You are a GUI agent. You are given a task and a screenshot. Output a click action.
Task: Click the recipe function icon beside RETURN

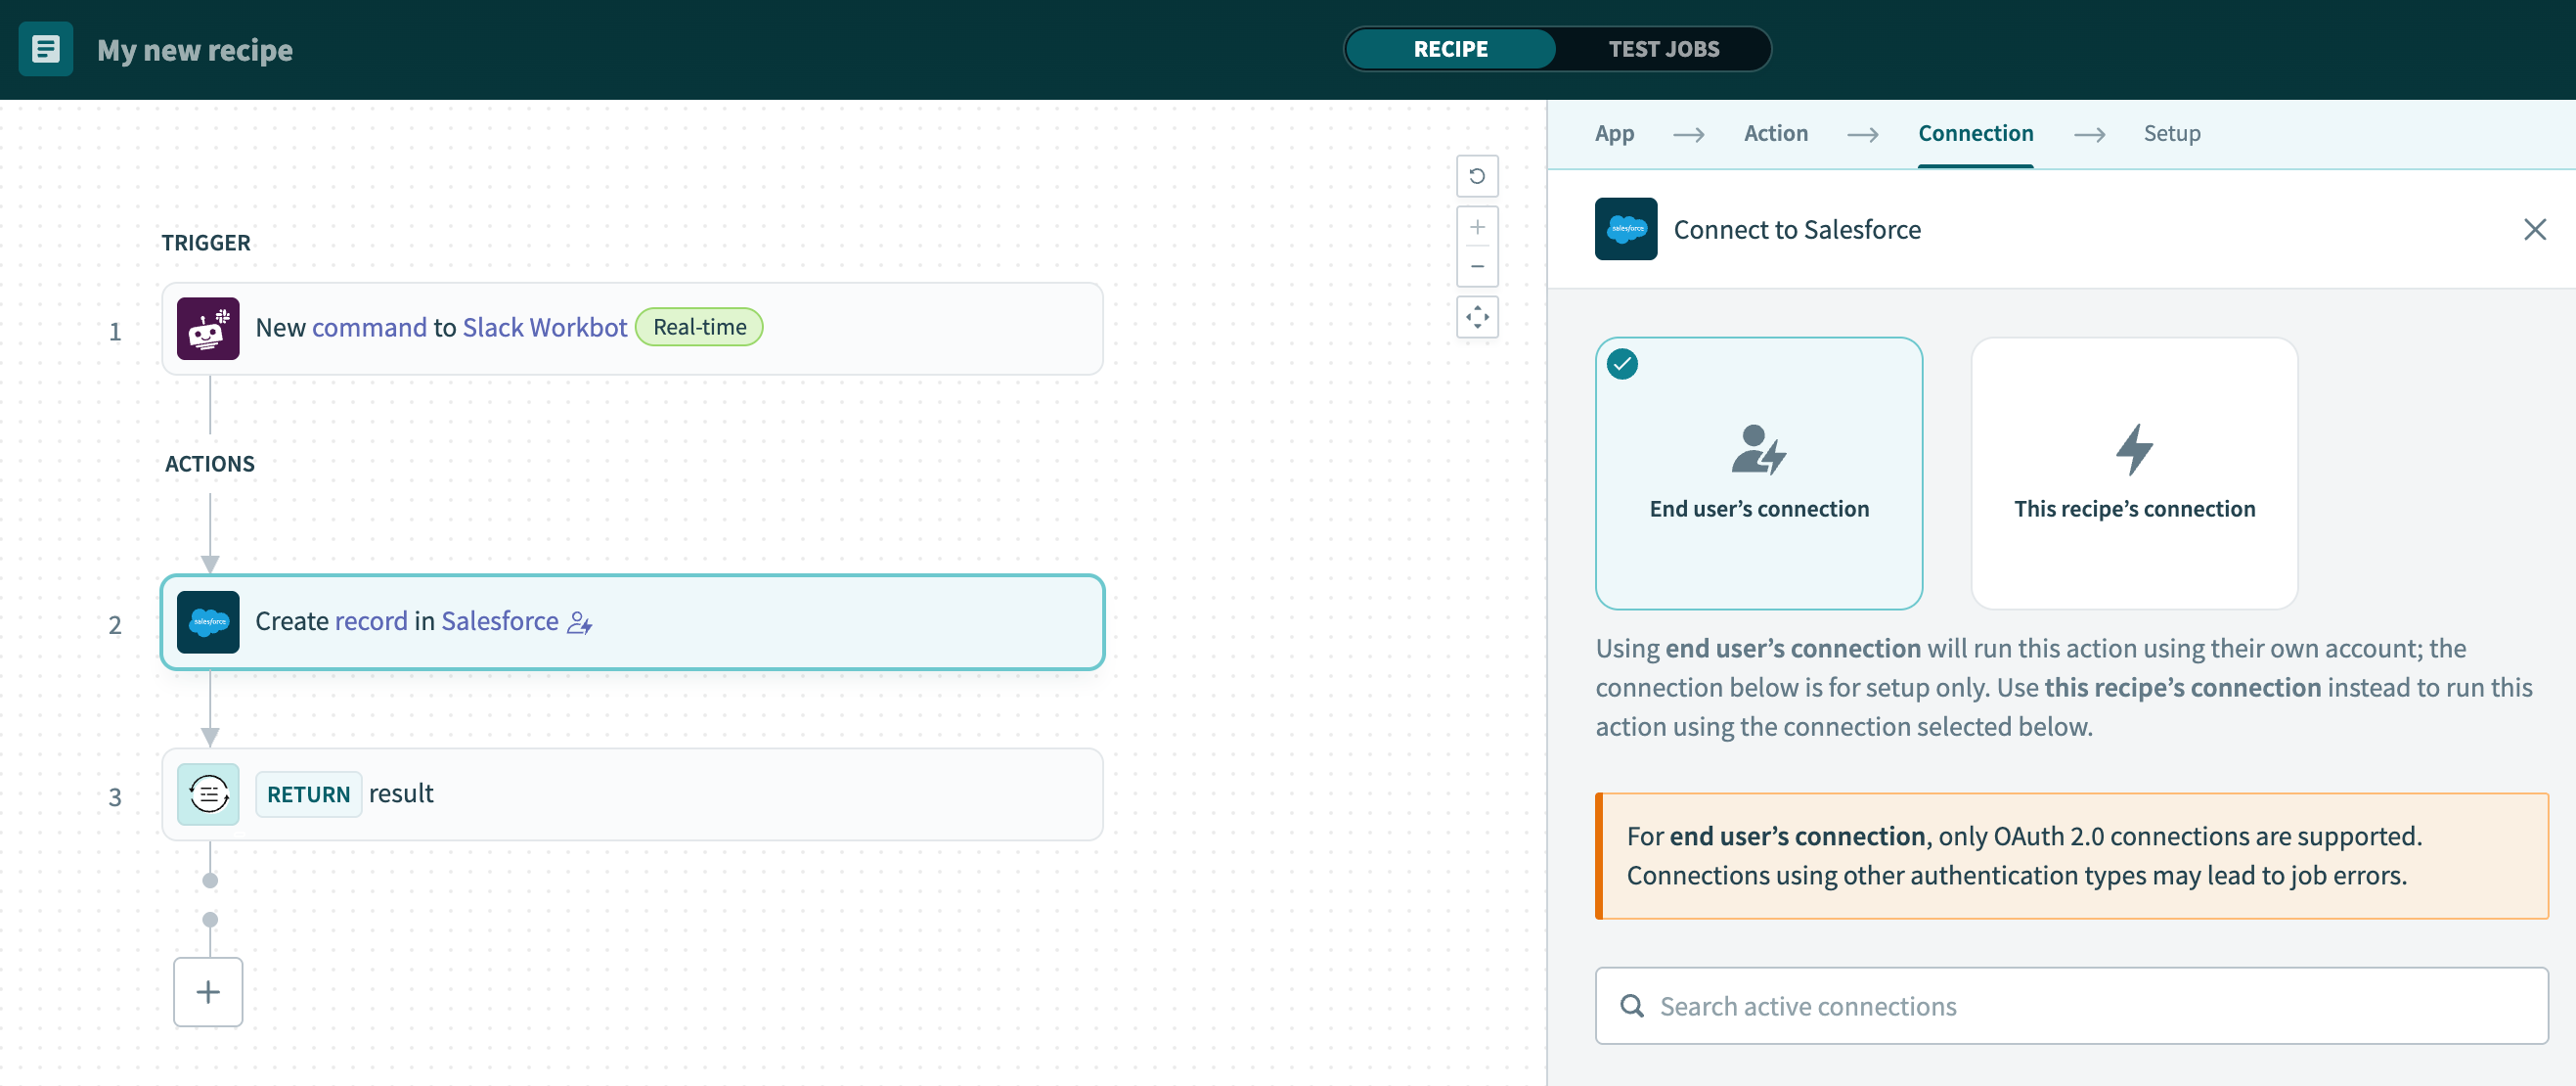(x=208, y=793)
